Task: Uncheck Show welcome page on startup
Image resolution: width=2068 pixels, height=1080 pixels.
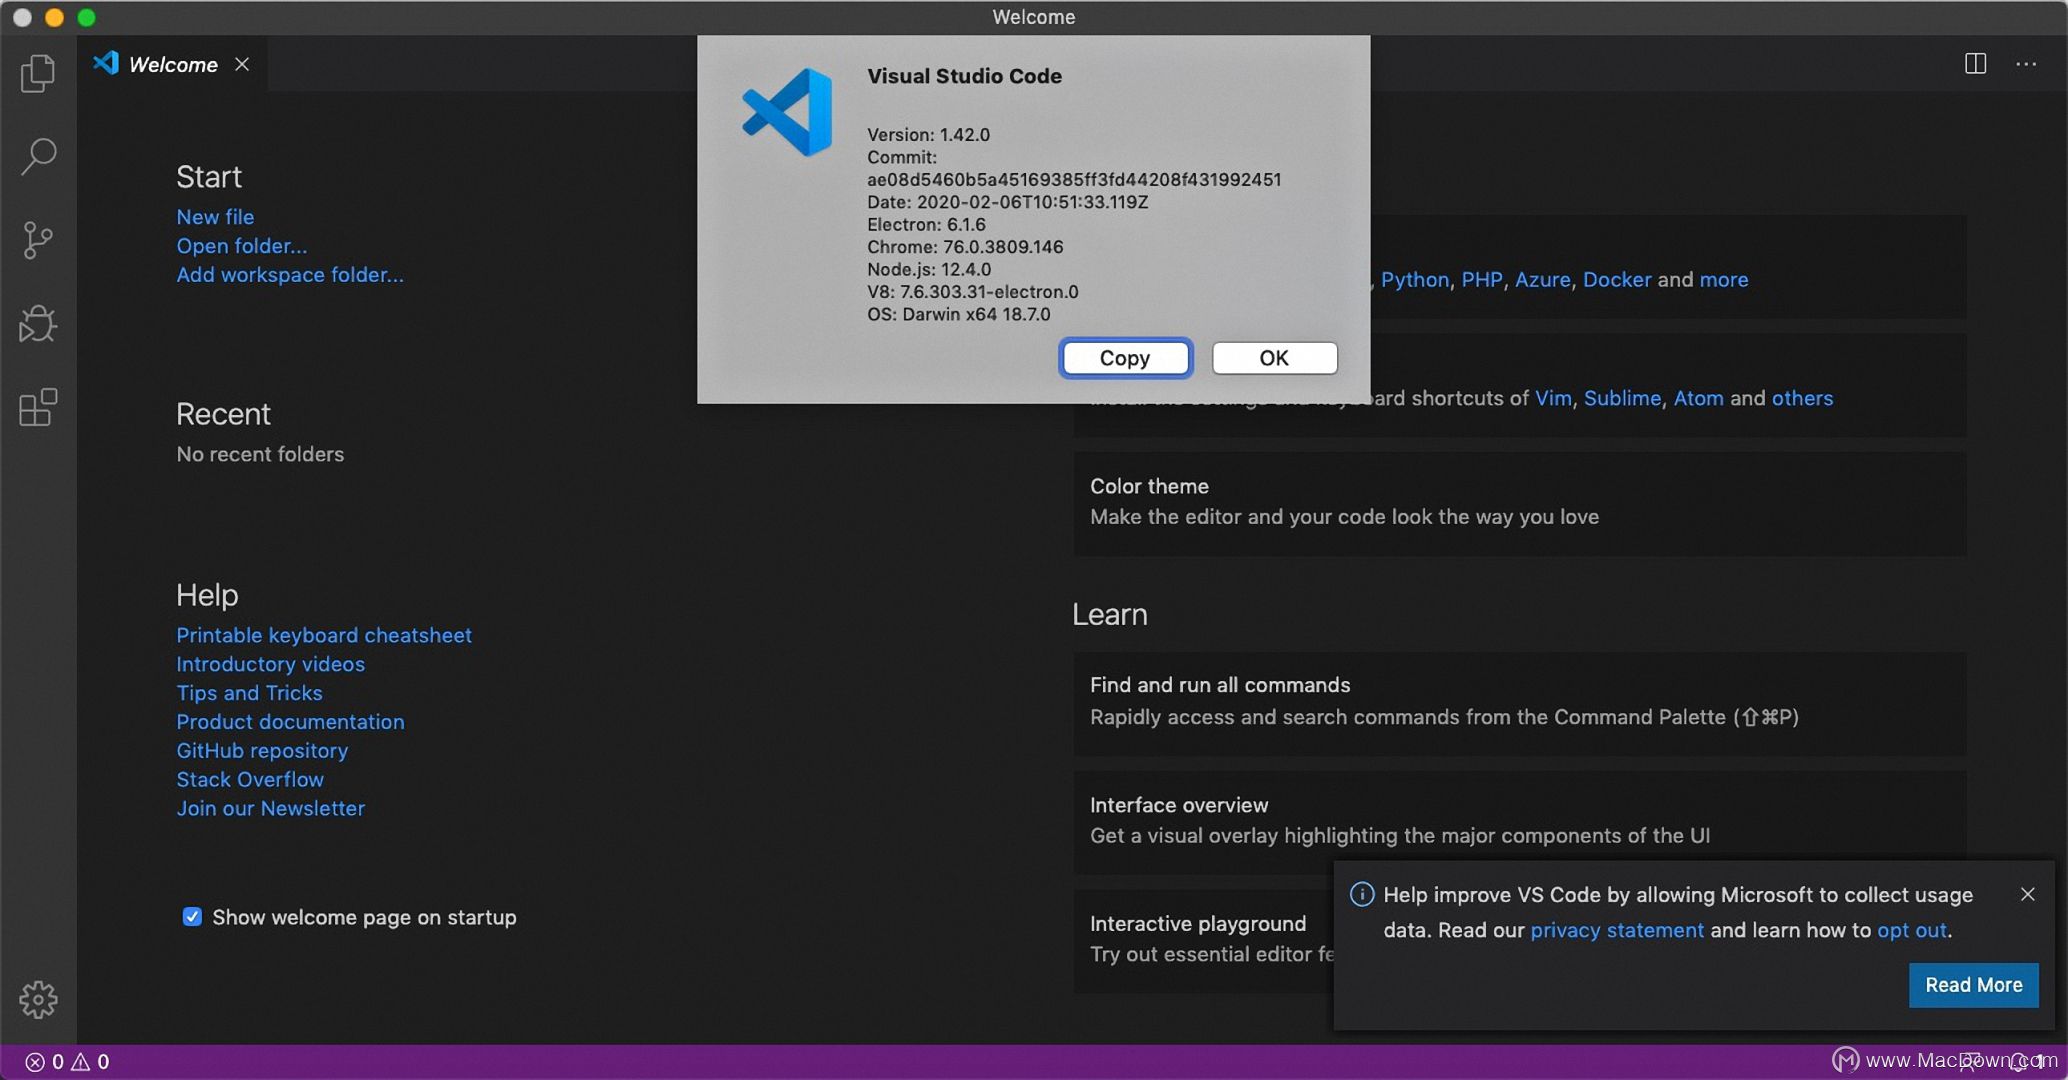Action: [192, 916]
